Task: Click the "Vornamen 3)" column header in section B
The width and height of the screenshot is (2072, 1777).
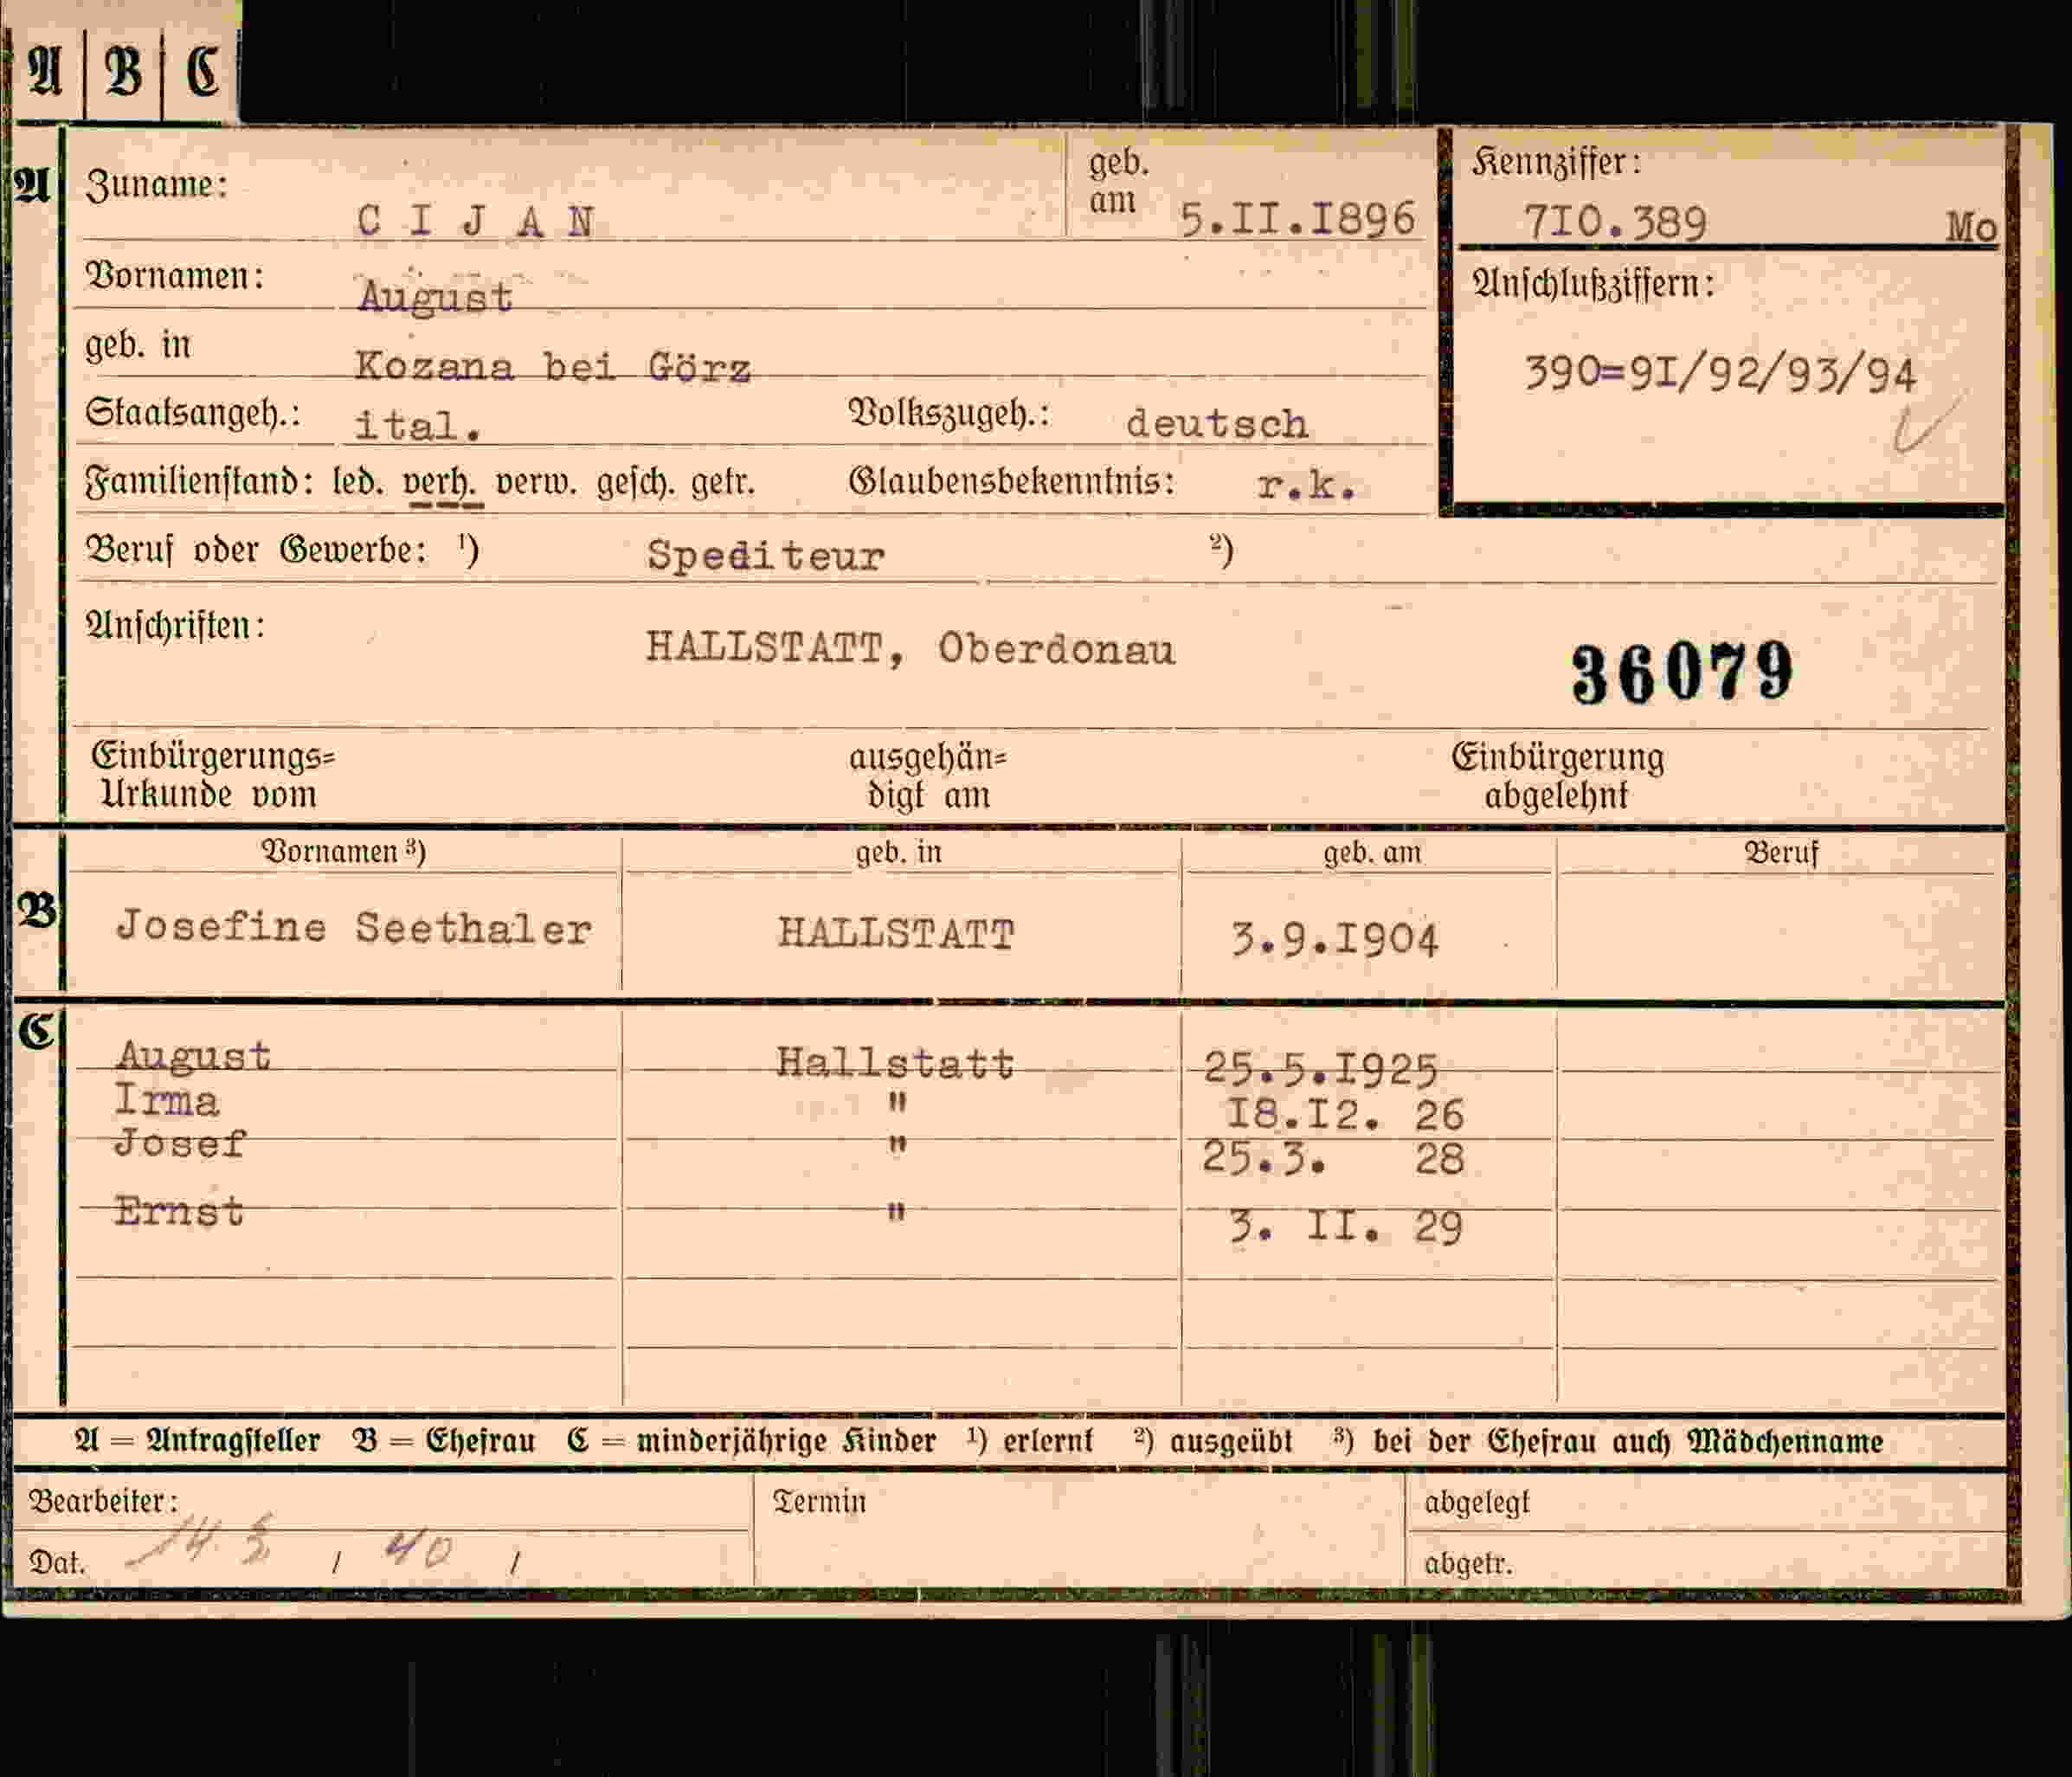Action: click(343, 852)
